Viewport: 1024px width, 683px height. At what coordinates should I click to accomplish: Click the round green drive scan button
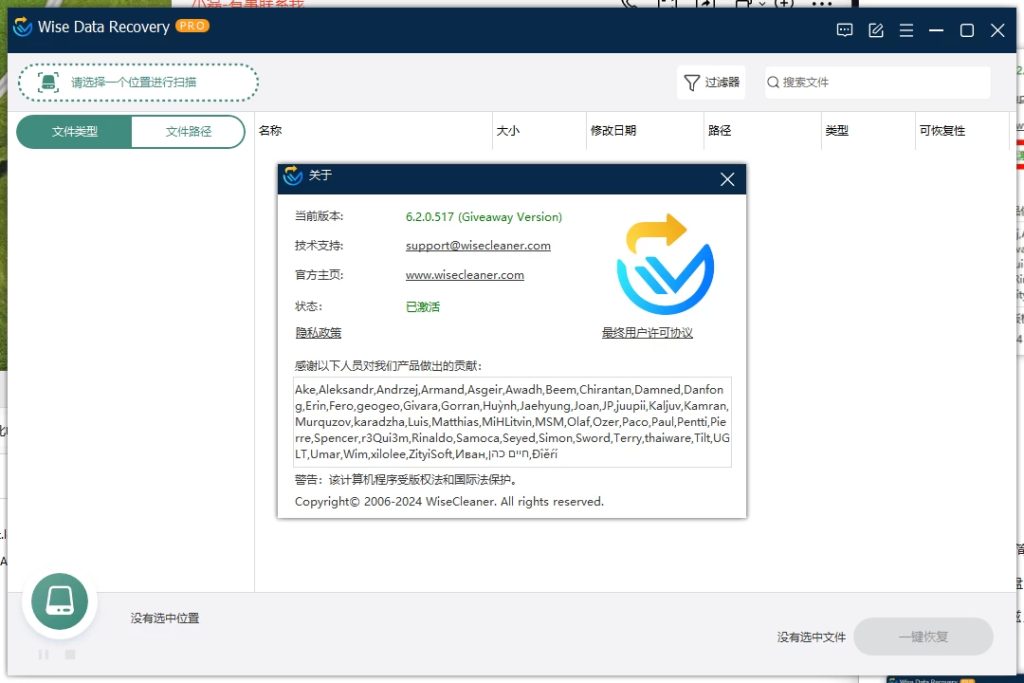pyautogui.click(x=59, y=601)
